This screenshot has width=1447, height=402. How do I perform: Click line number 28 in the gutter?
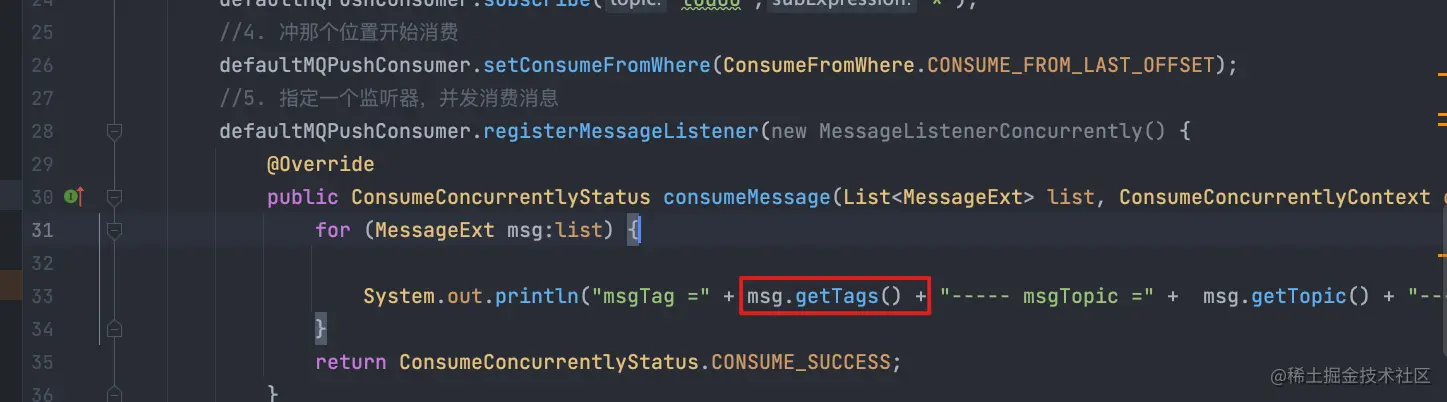pyautogui.click(x=42, y=131)
